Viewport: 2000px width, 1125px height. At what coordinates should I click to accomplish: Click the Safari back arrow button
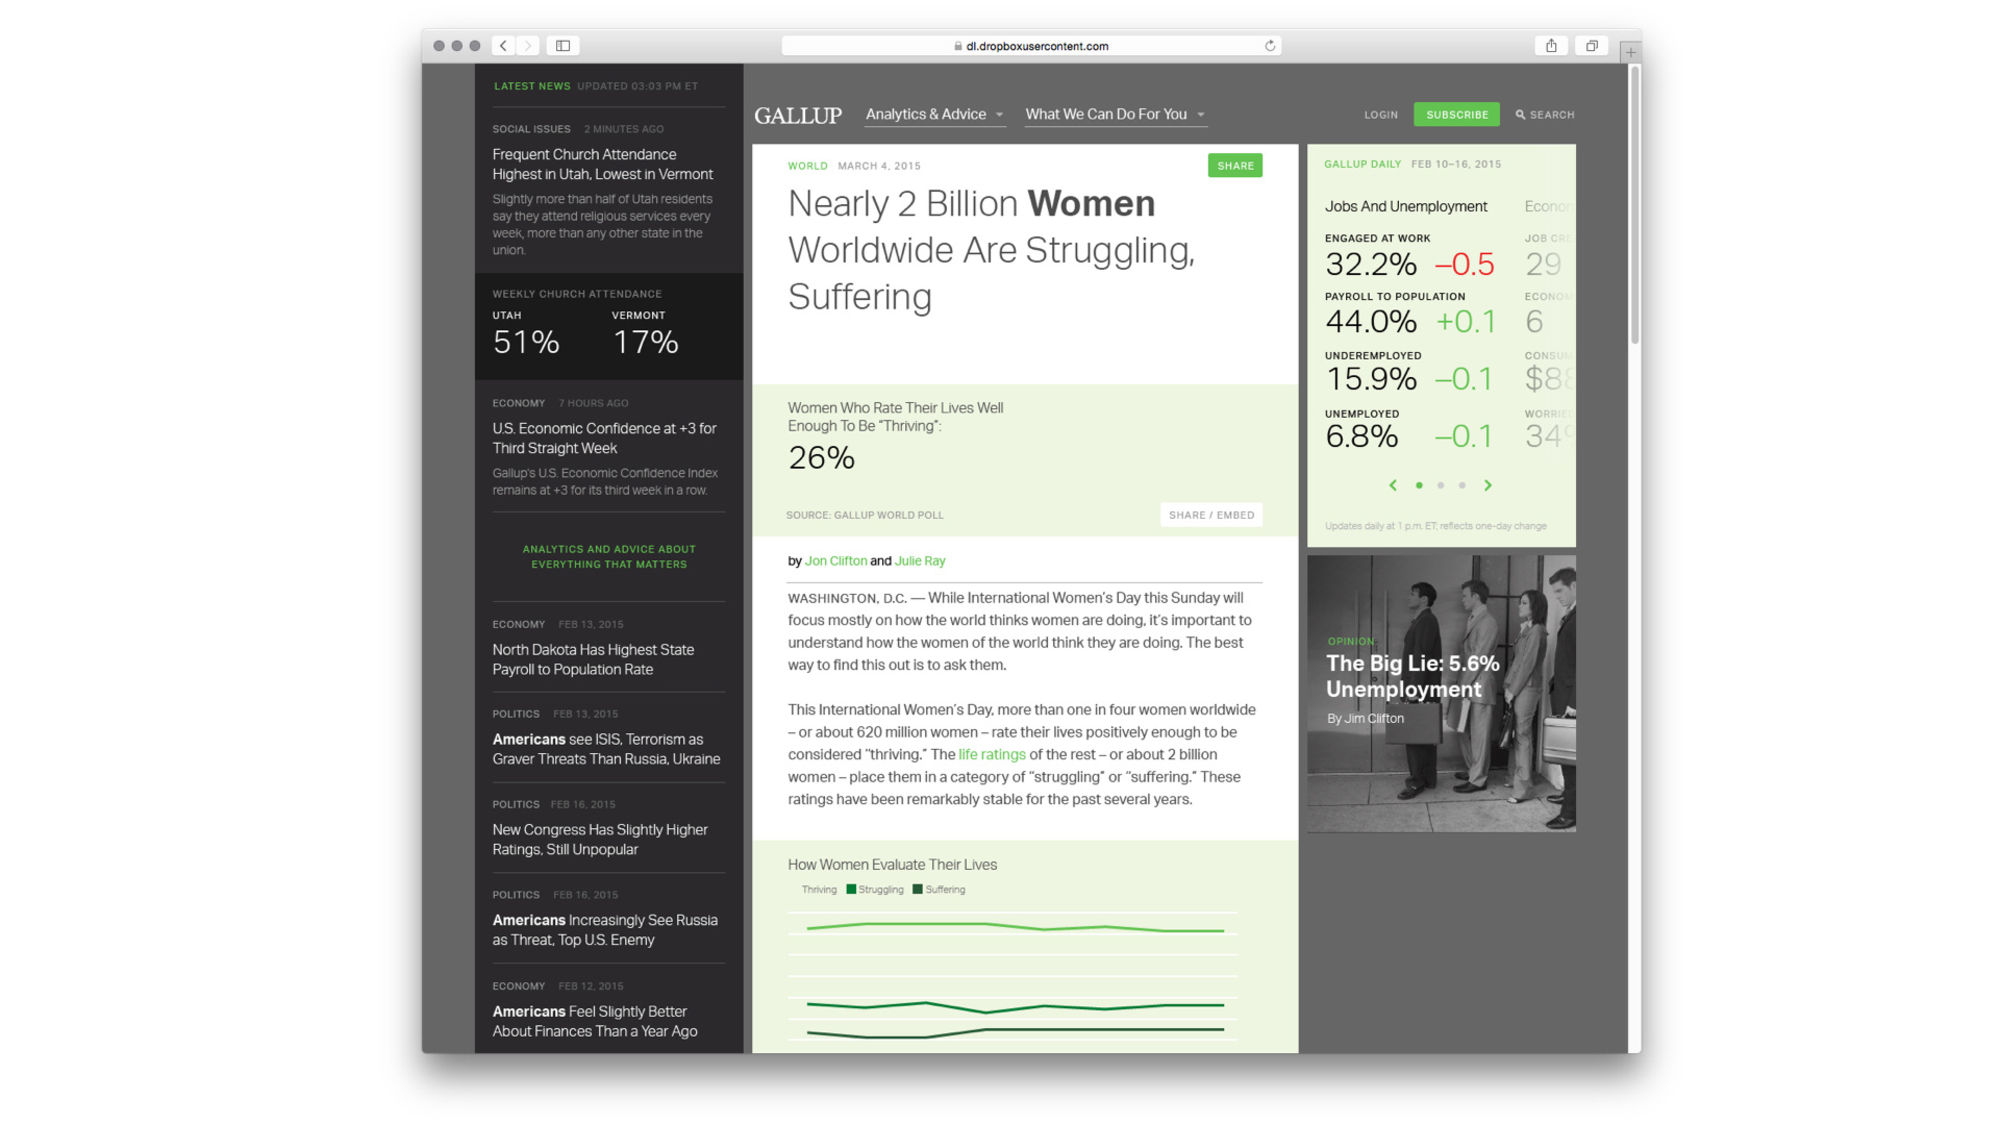[503, 46]
